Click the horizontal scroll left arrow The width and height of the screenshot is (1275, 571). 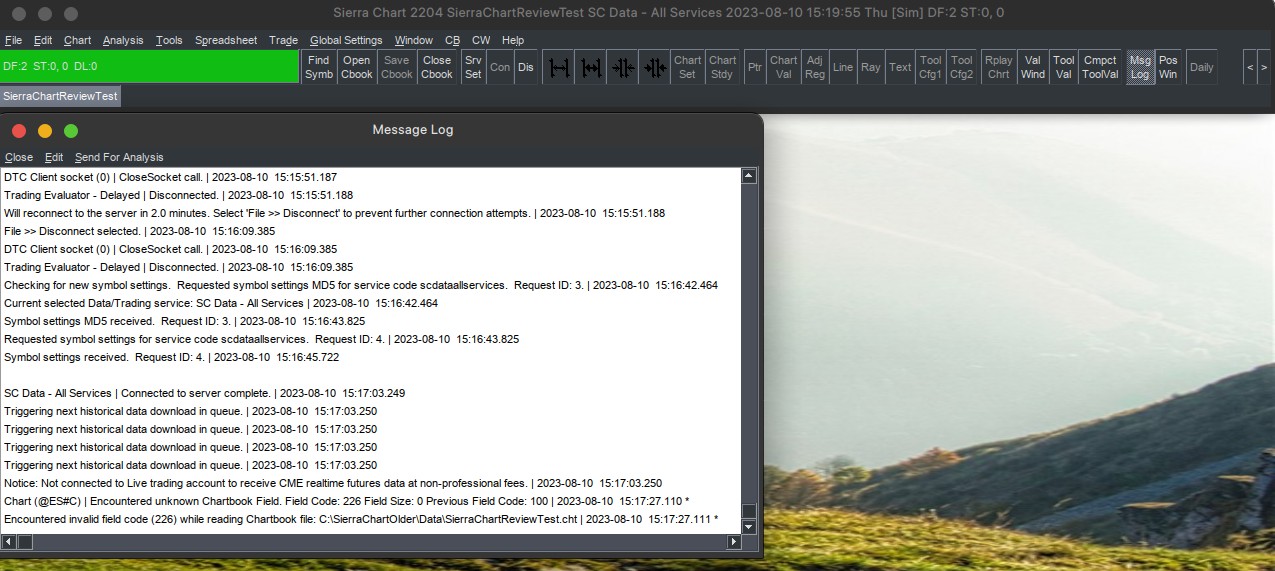pos(10,542)
